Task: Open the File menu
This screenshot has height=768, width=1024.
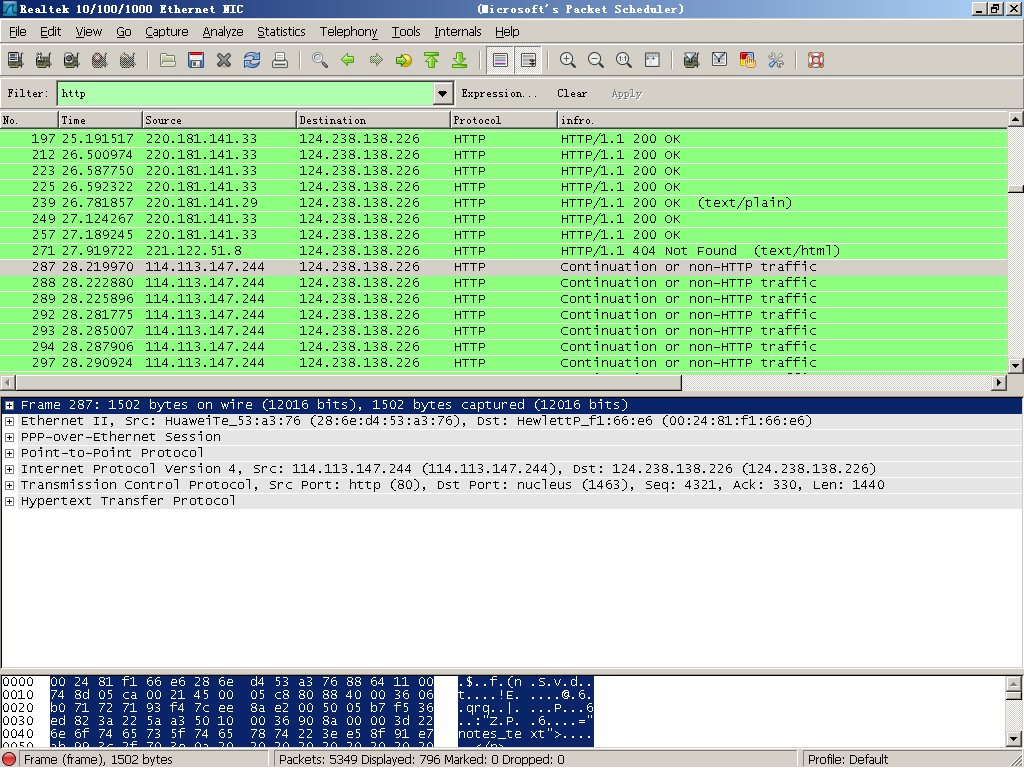Action: (18, 31)
